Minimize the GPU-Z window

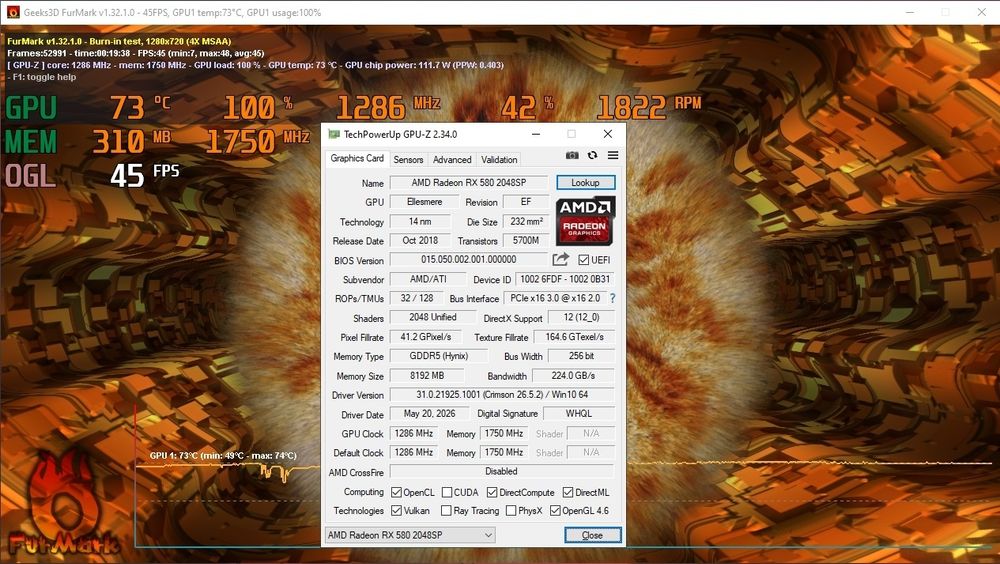tap(536, 134)
